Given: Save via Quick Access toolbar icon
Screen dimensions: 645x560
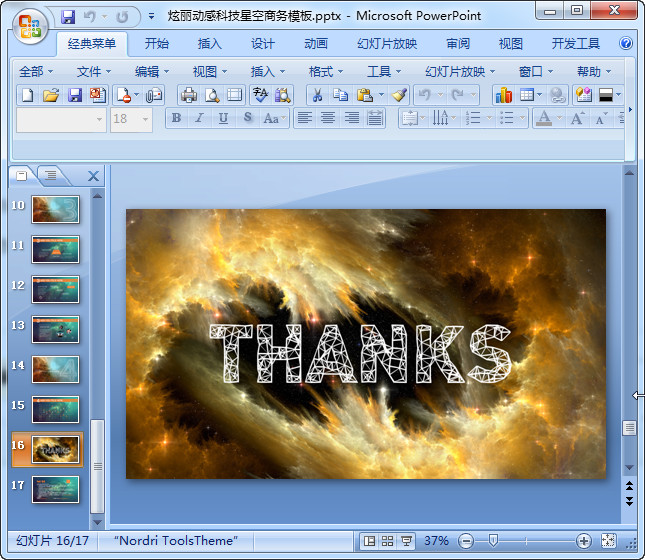Looking at the screenshot, I should [x=68, y=16].
